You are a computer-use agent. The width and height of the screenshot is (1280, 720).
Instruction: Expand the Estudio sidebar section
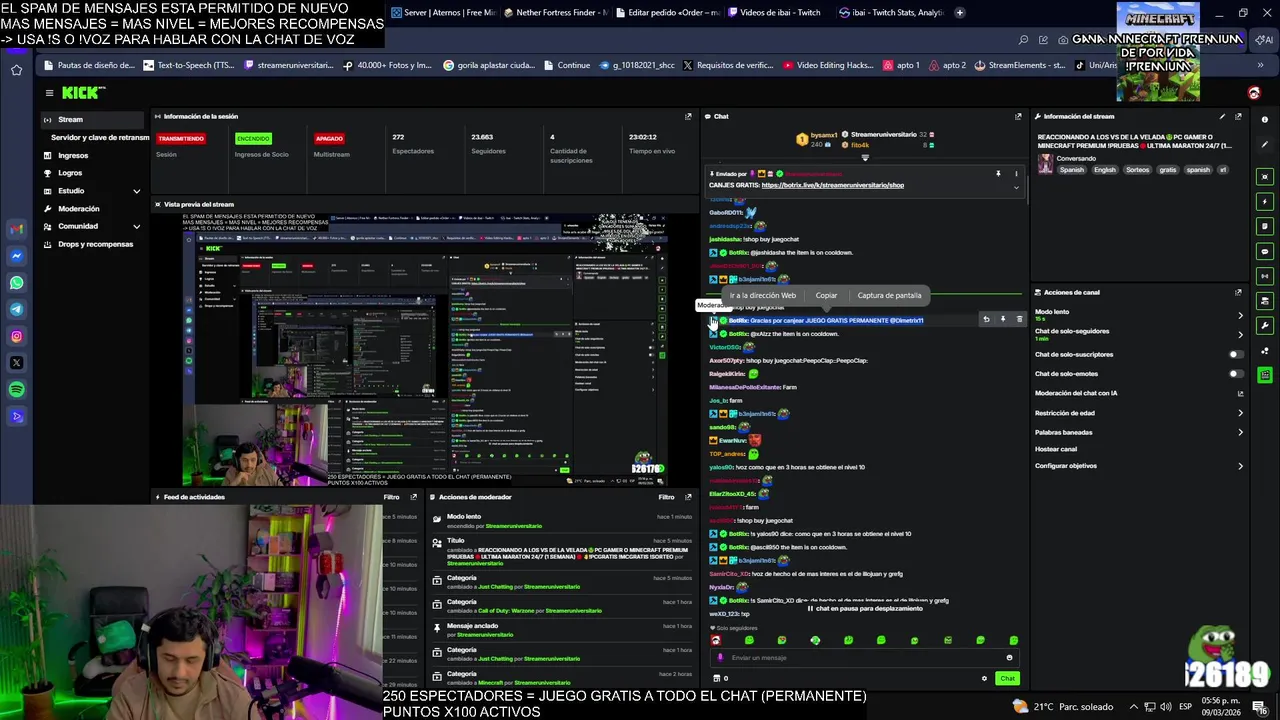click(x=136, y=191)
